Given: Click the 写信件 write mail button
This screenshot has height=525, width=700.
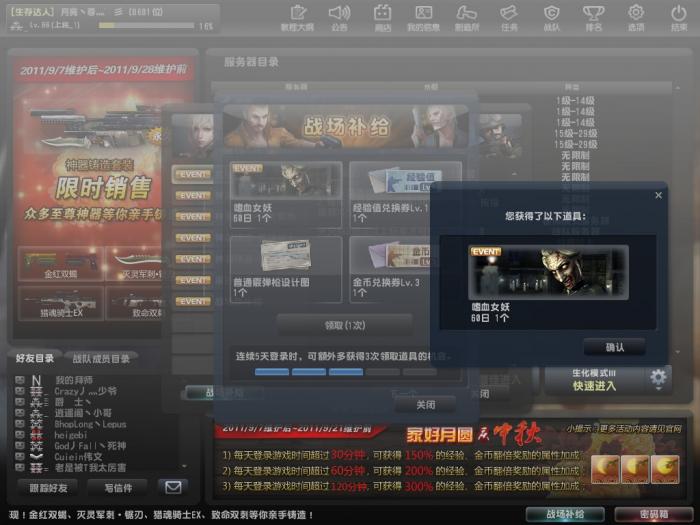Looking at the screenshot, I should click(x=118, y=488).
